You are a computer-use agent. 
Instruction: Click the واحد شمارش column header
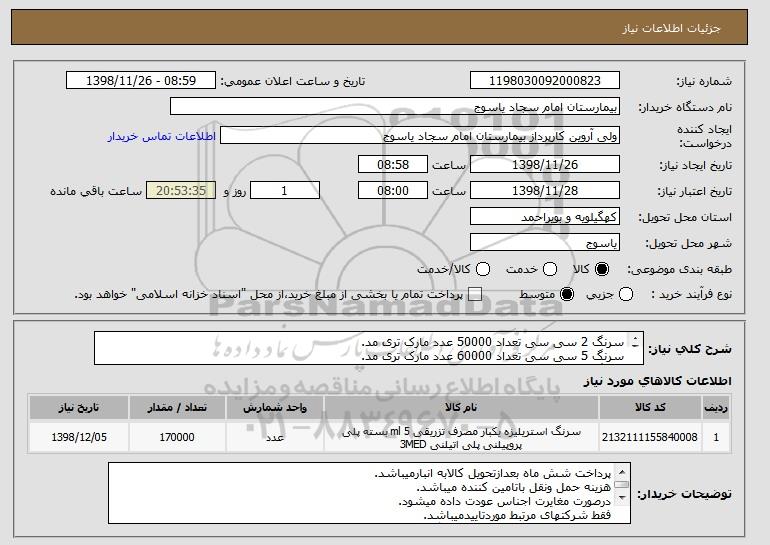275,408
